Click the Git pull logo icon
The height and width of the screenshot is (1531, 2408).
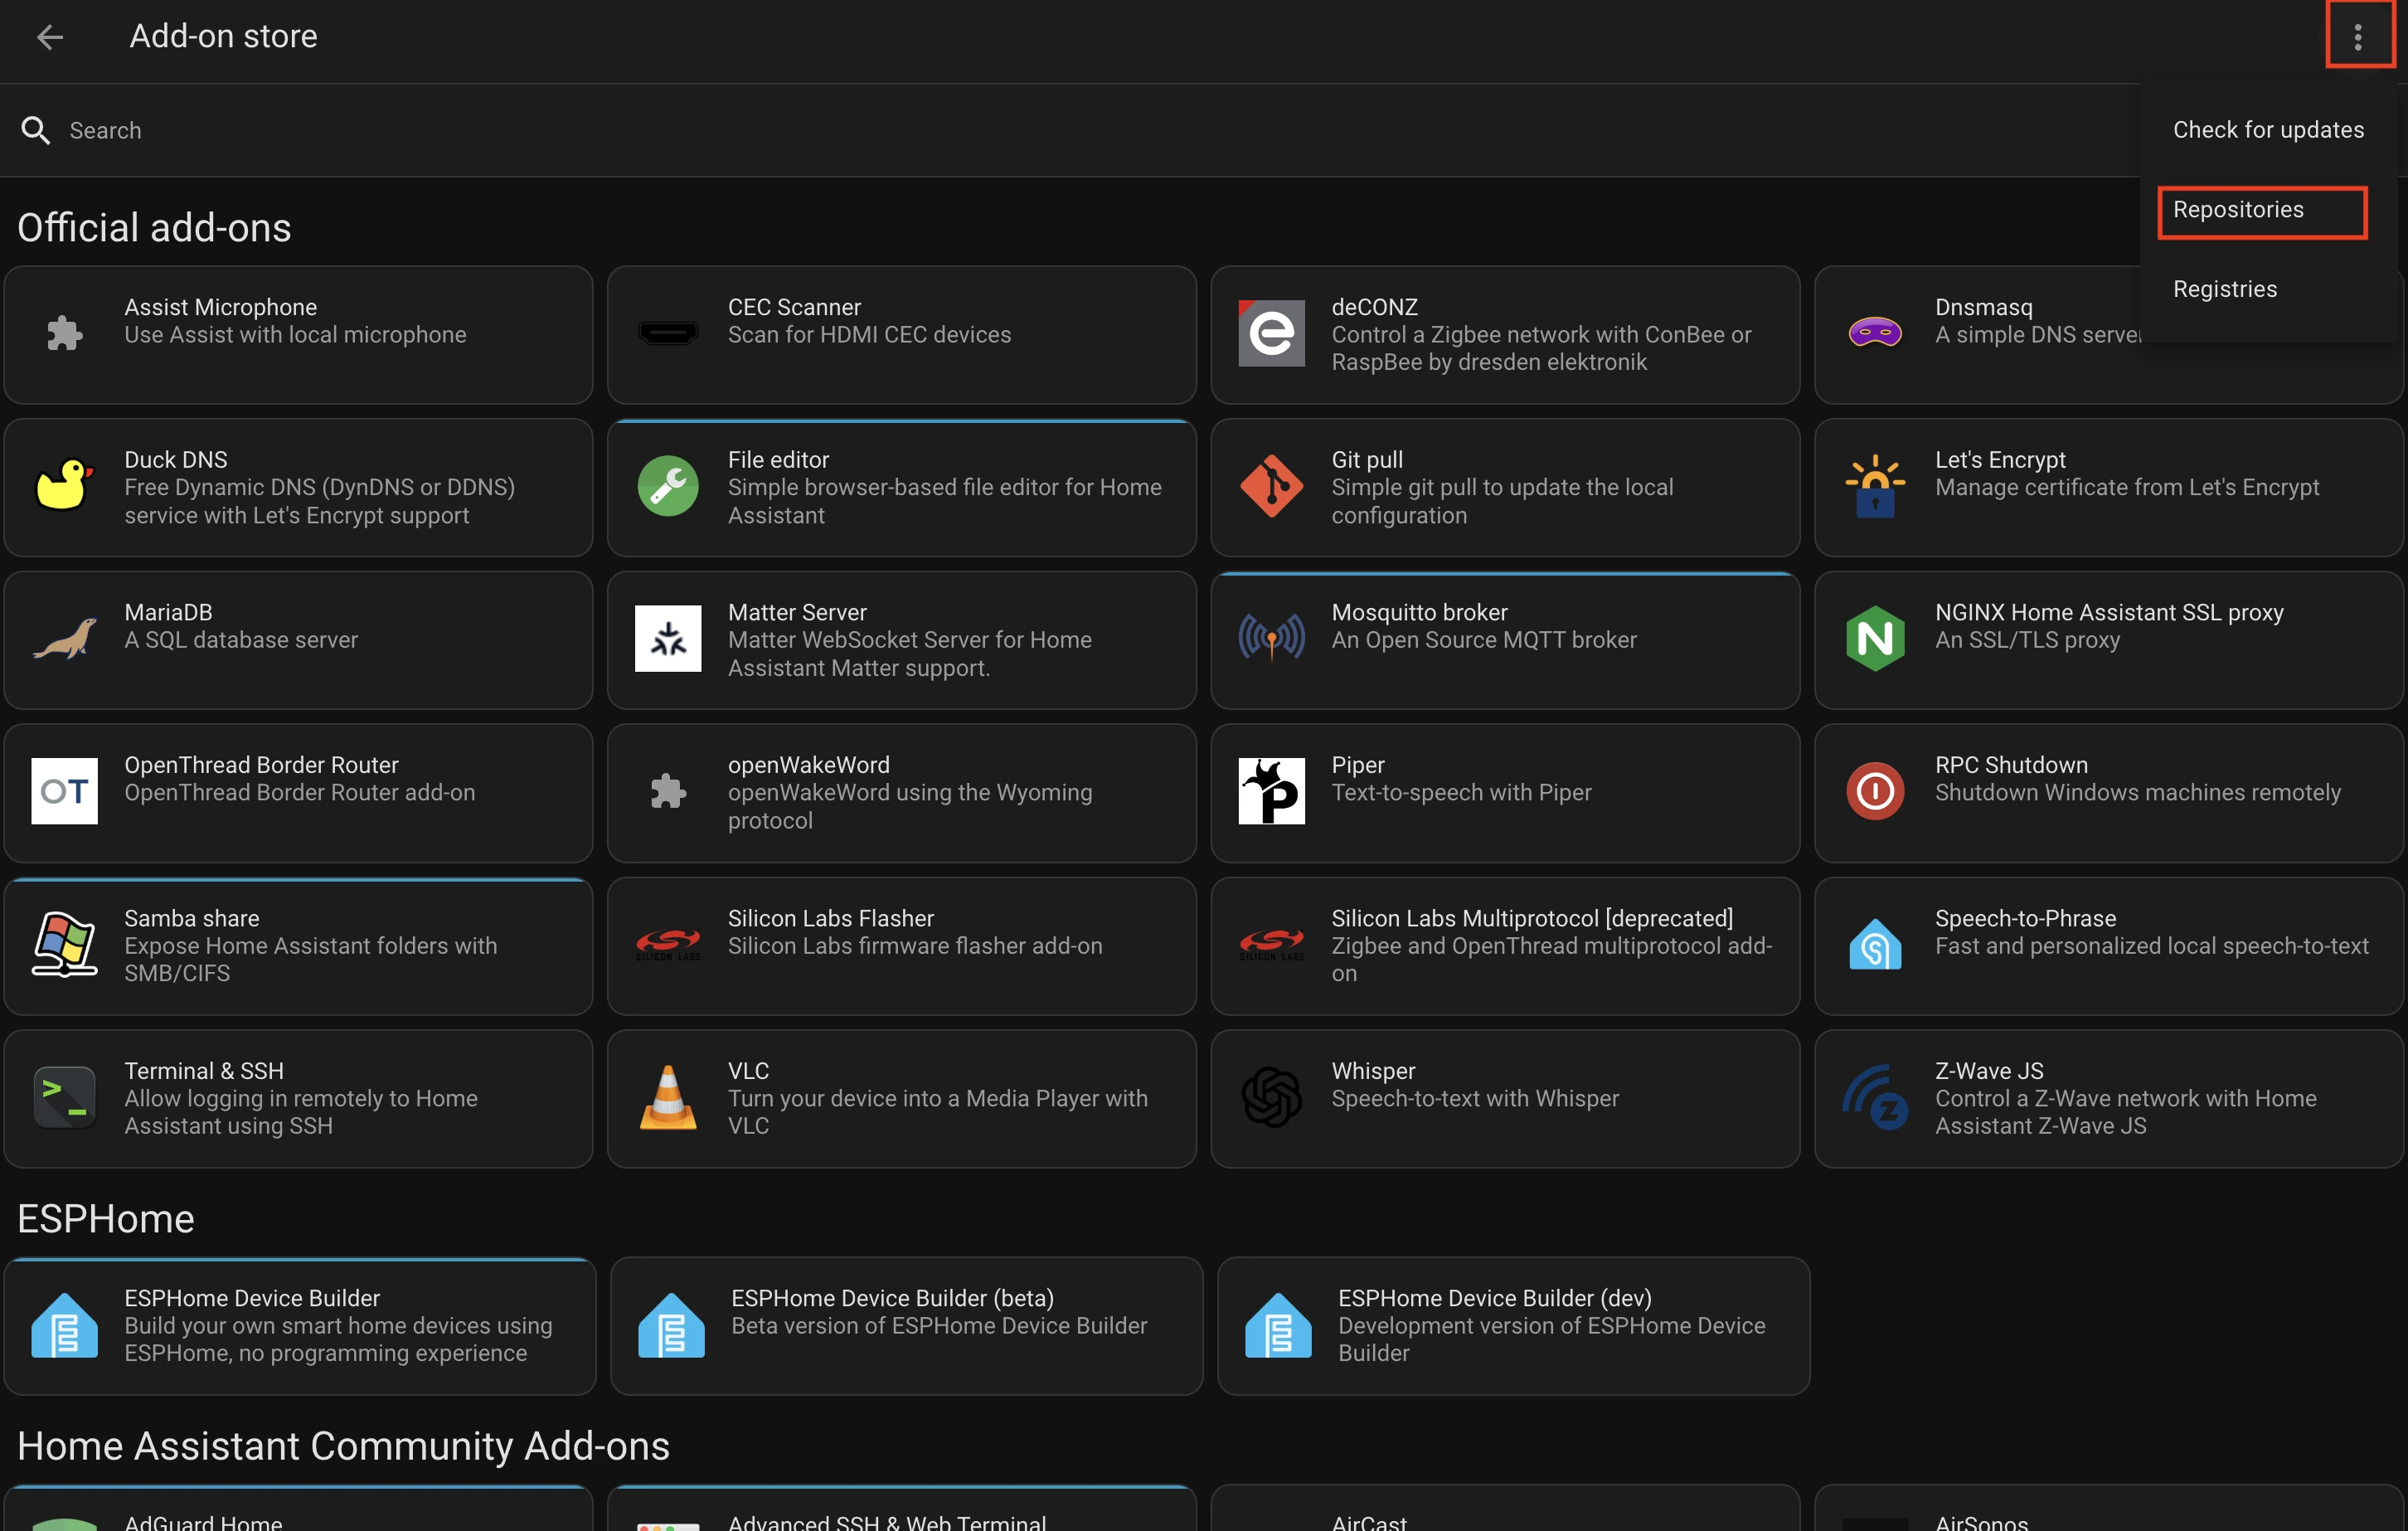click(x=1271, y=485)
